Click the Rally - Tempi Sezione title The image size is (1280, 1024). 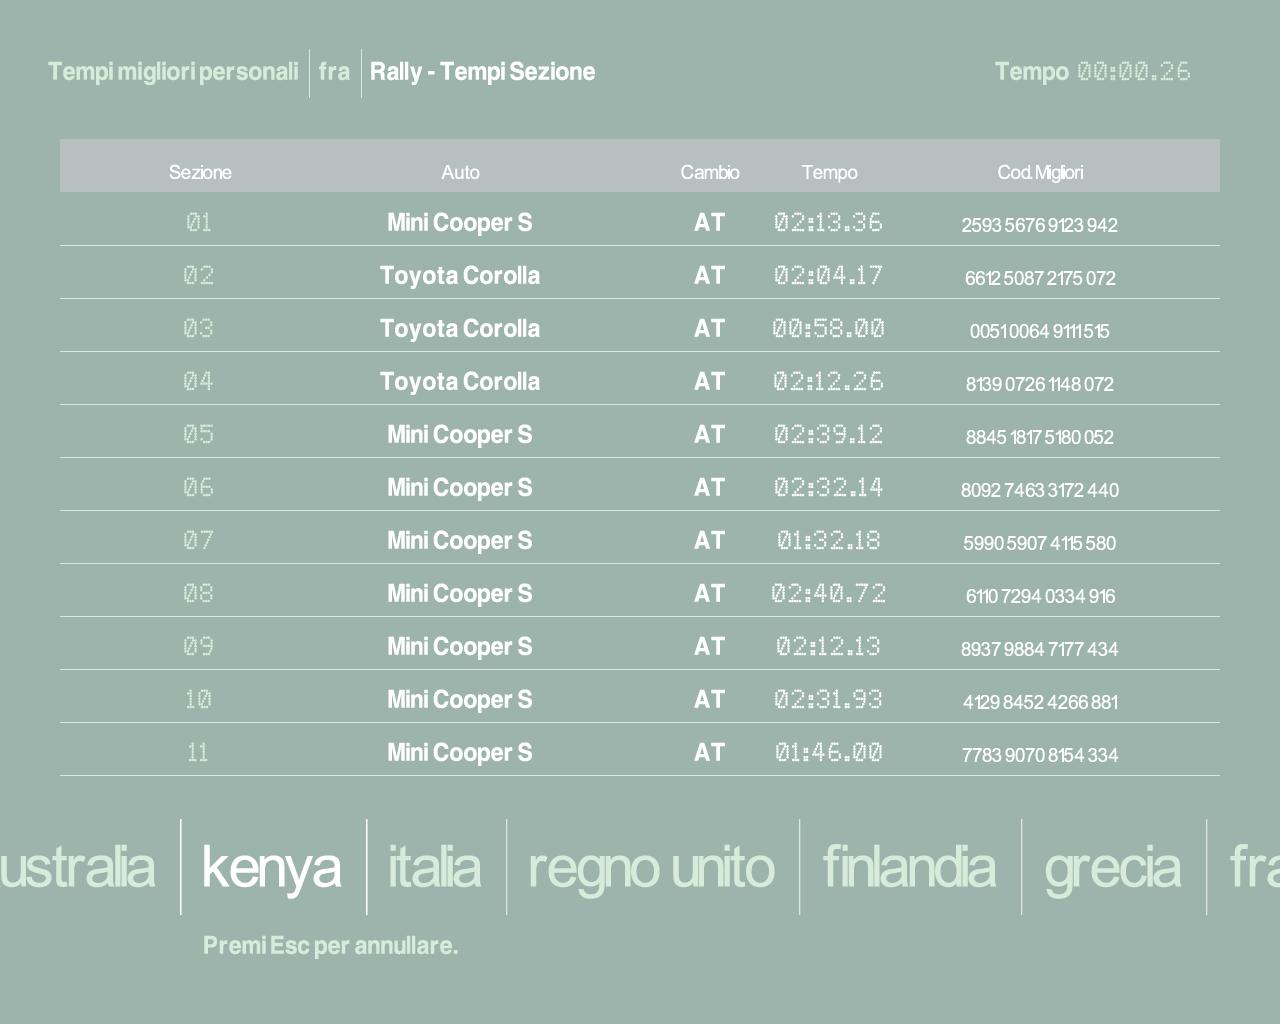click(x=482, y=72)
